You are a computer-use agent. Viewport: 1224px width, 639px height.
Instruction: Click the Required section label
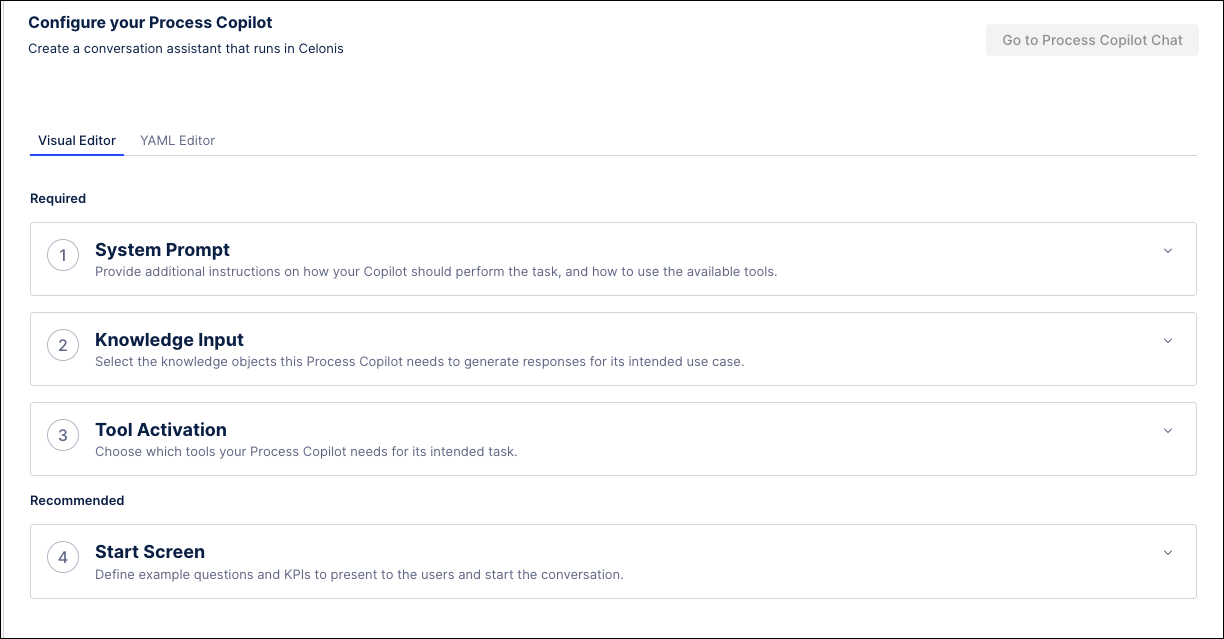click(x=58, y=199)
